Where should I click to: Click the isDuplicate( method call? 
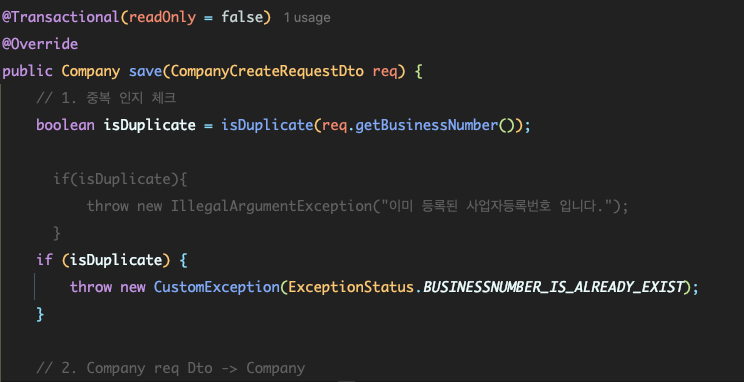[x=267, y=125]
